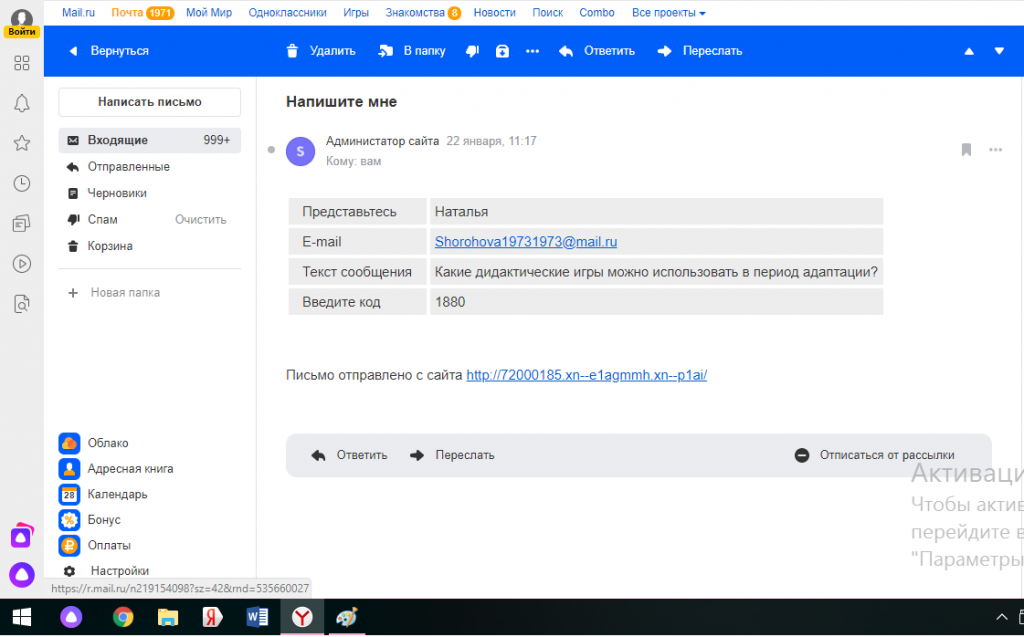The width and height of the screenshot is (1024, 637).
Task: Open Google Chrome from the Windows taskbar
Action: point(123,617)
